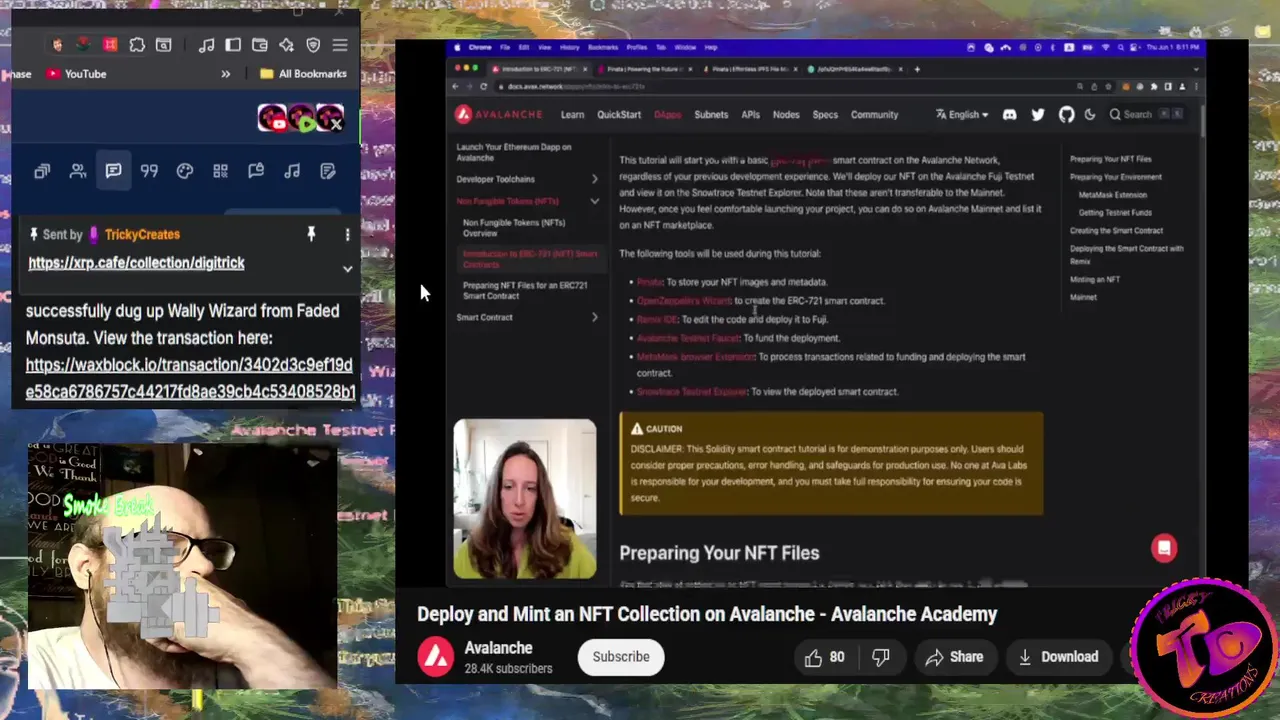Click the red screenshot capture extension icon
The height and width of the screenshot is (720, 1280).
pos(110,45)
